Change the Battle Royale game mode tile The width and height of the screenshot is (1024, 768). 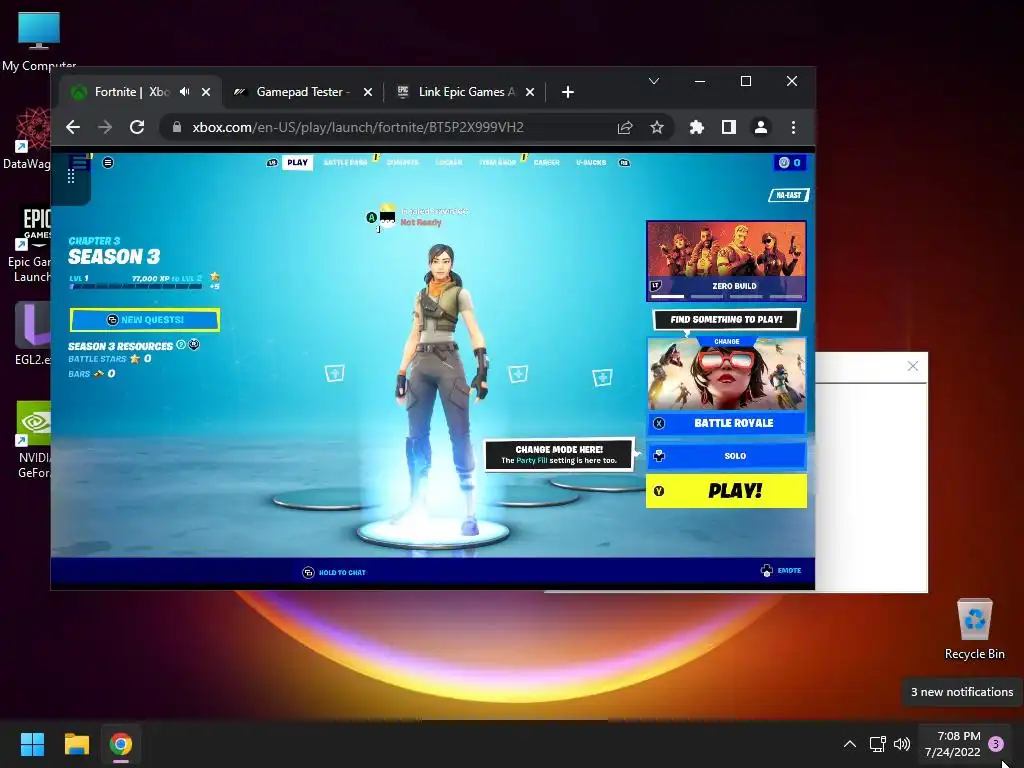tap(726, 374)
